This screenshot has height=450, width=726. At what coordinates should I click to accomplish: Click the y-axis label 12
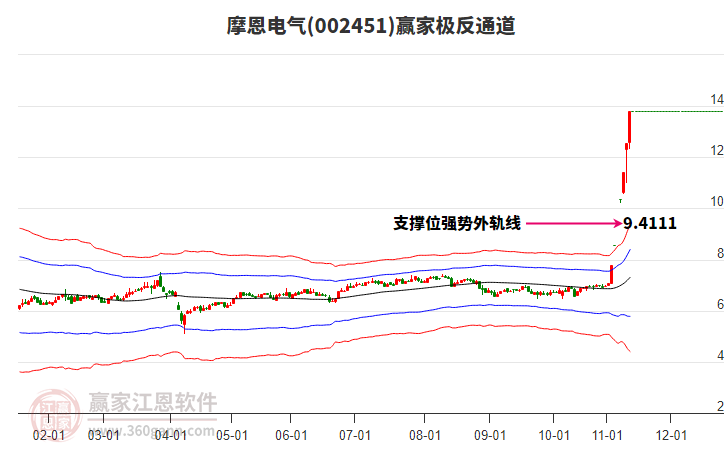tap(717, 150)
